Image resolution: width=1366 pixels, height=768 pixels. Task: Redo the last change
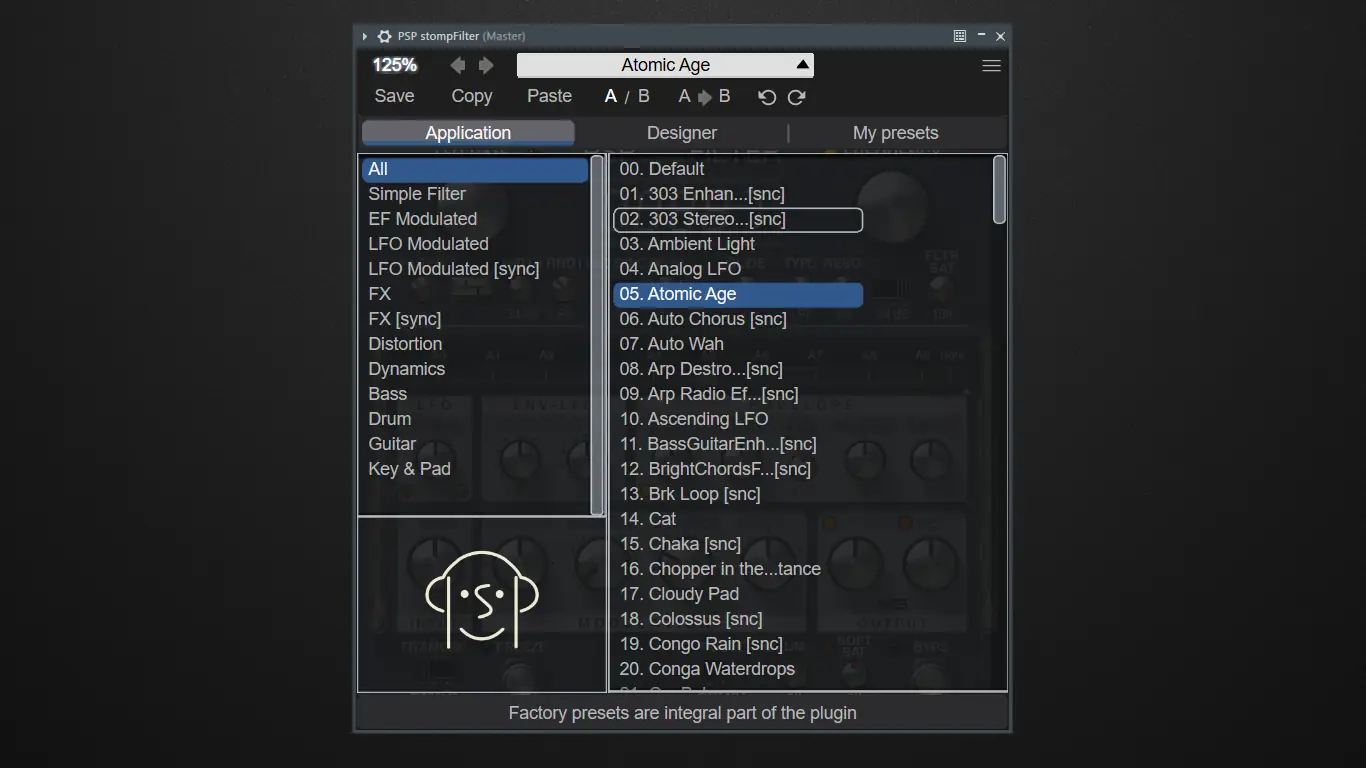[x=796, y=97]
